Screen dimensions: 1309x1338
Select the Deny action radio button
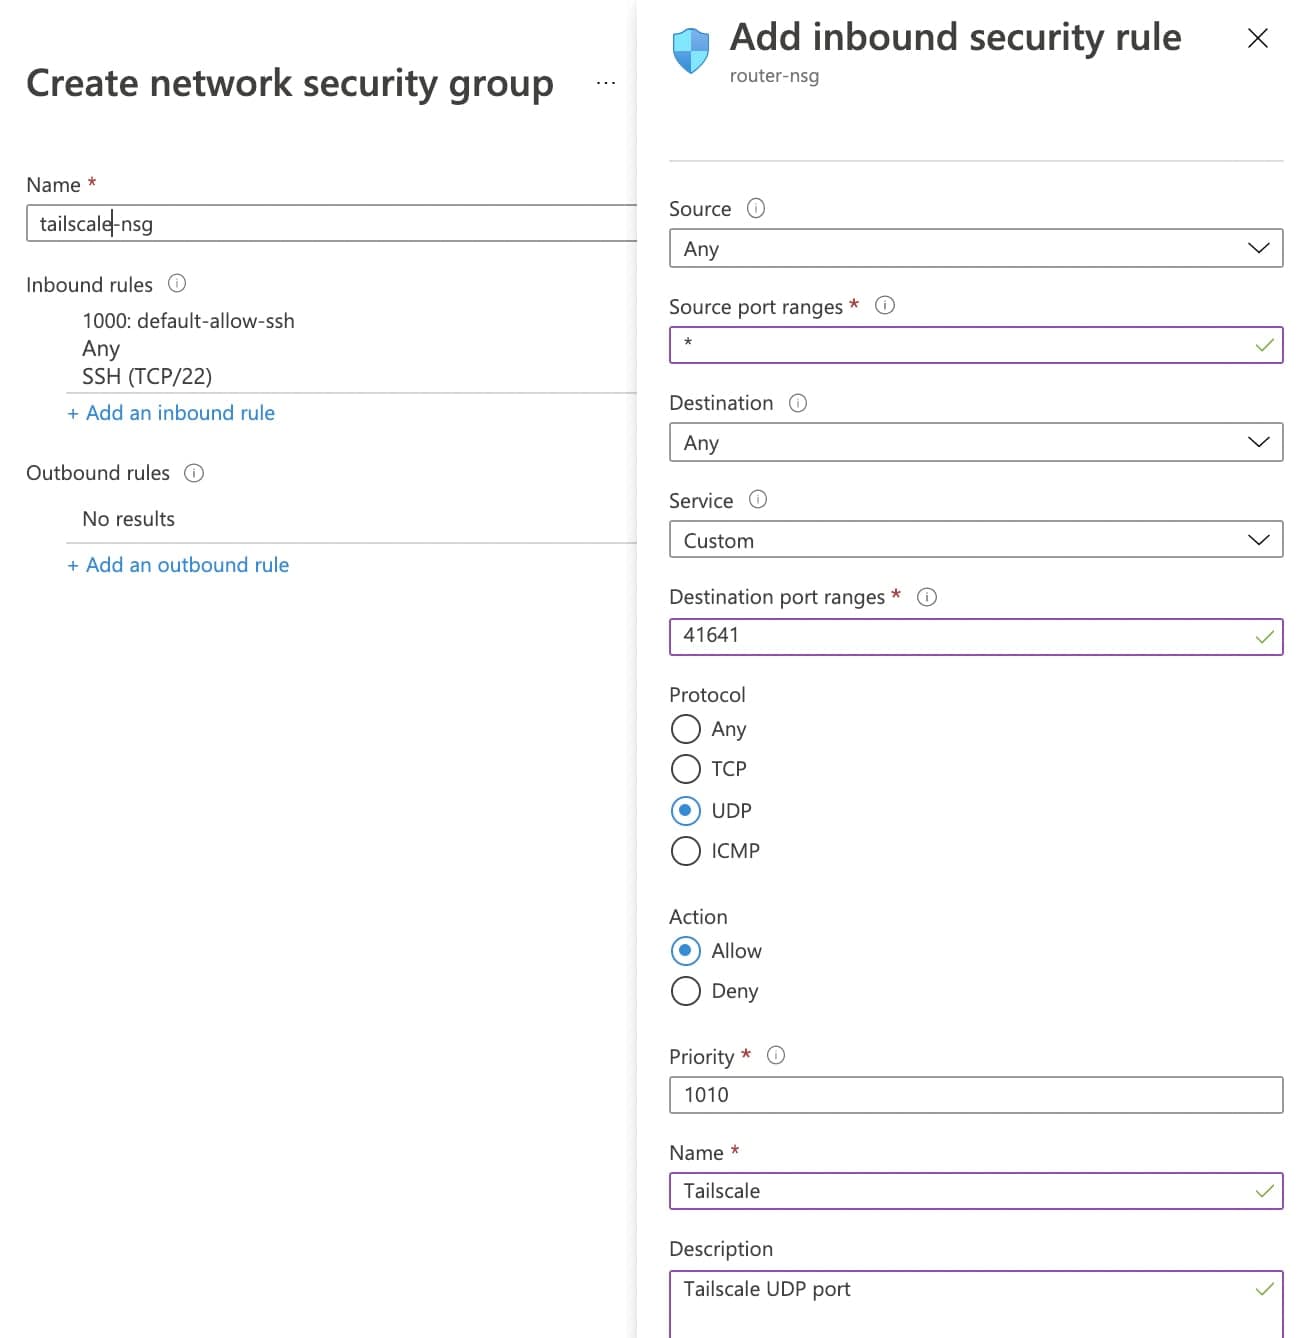tap(685, 991)
